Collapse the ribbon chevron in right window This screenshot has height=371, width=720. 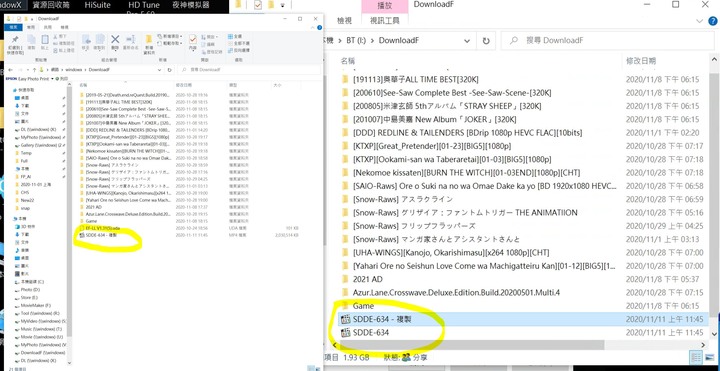coord(700,21)
